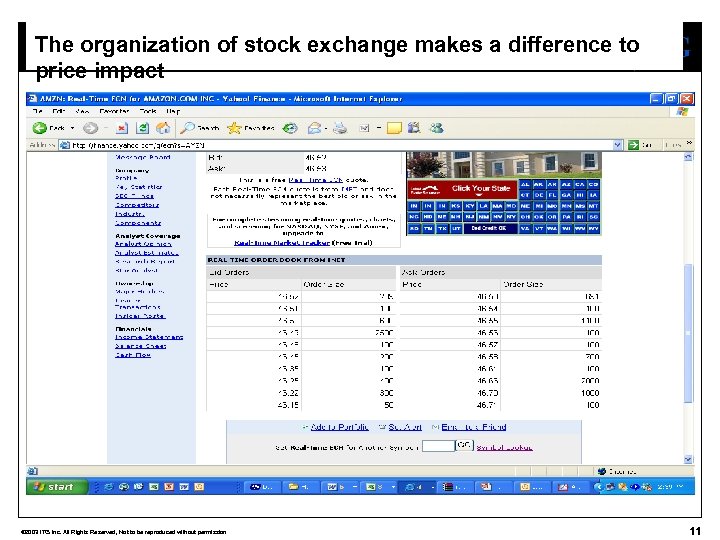This screenshot has height=540, width=720.
Task: Open the Insider Roster sidebar link
Action: tap(140, 316)
